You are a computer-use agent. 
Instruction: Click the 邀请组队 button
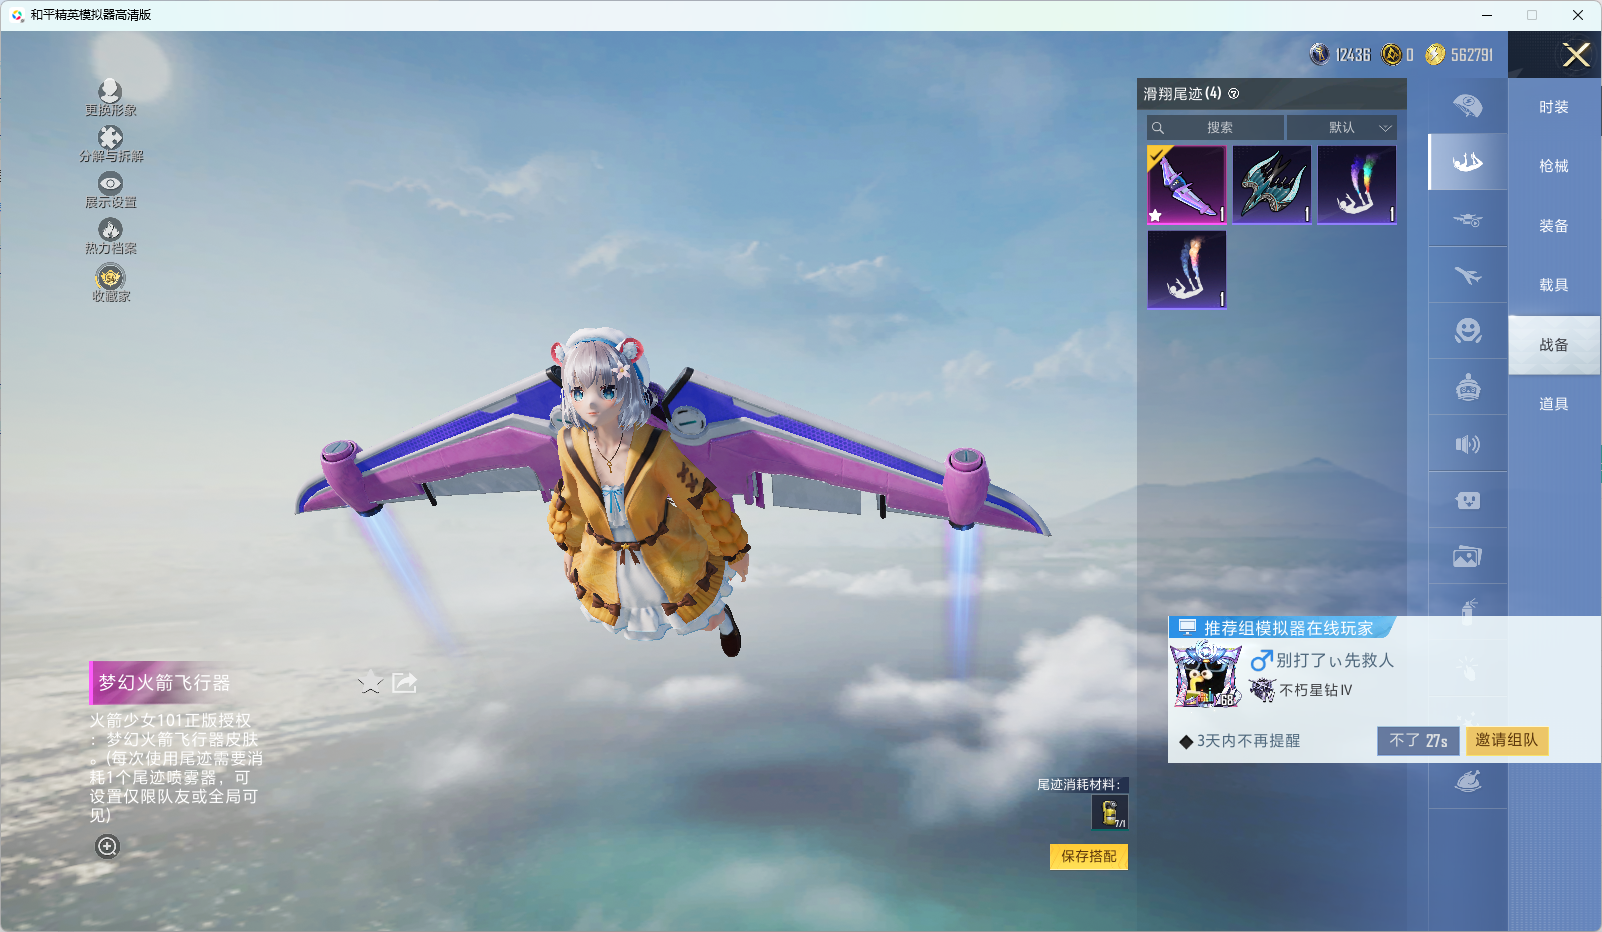pyautogui.click(x=1507, y=741)
